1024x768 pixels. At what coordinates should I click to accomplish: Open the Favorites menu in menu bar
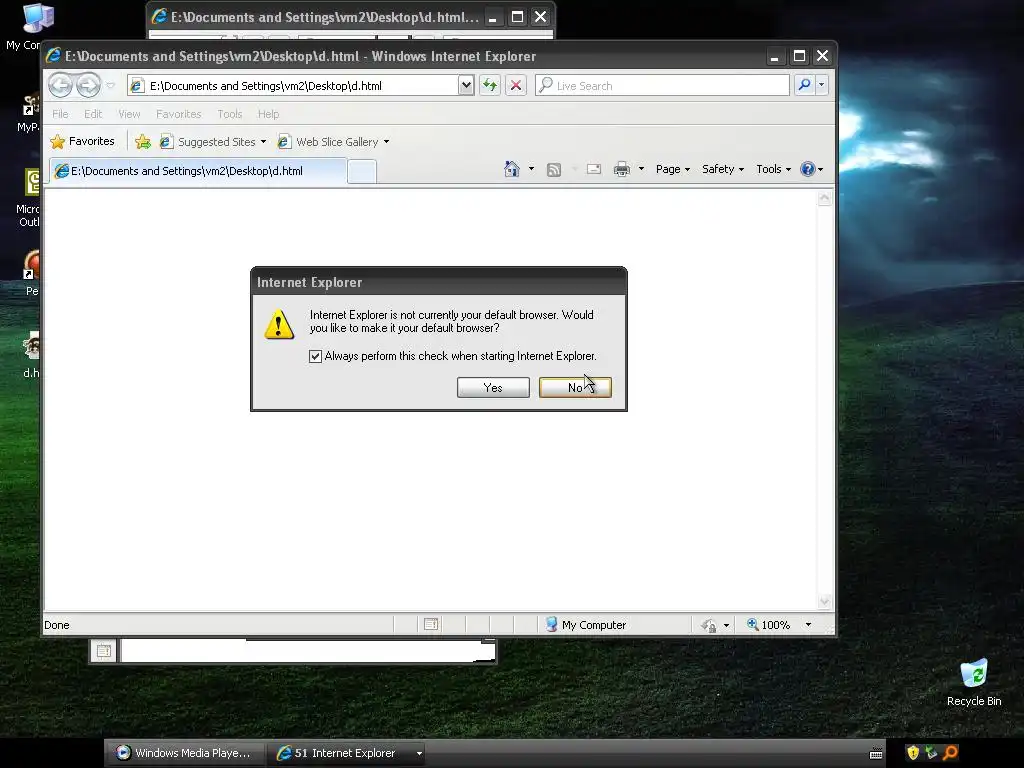tap(178, 114)
